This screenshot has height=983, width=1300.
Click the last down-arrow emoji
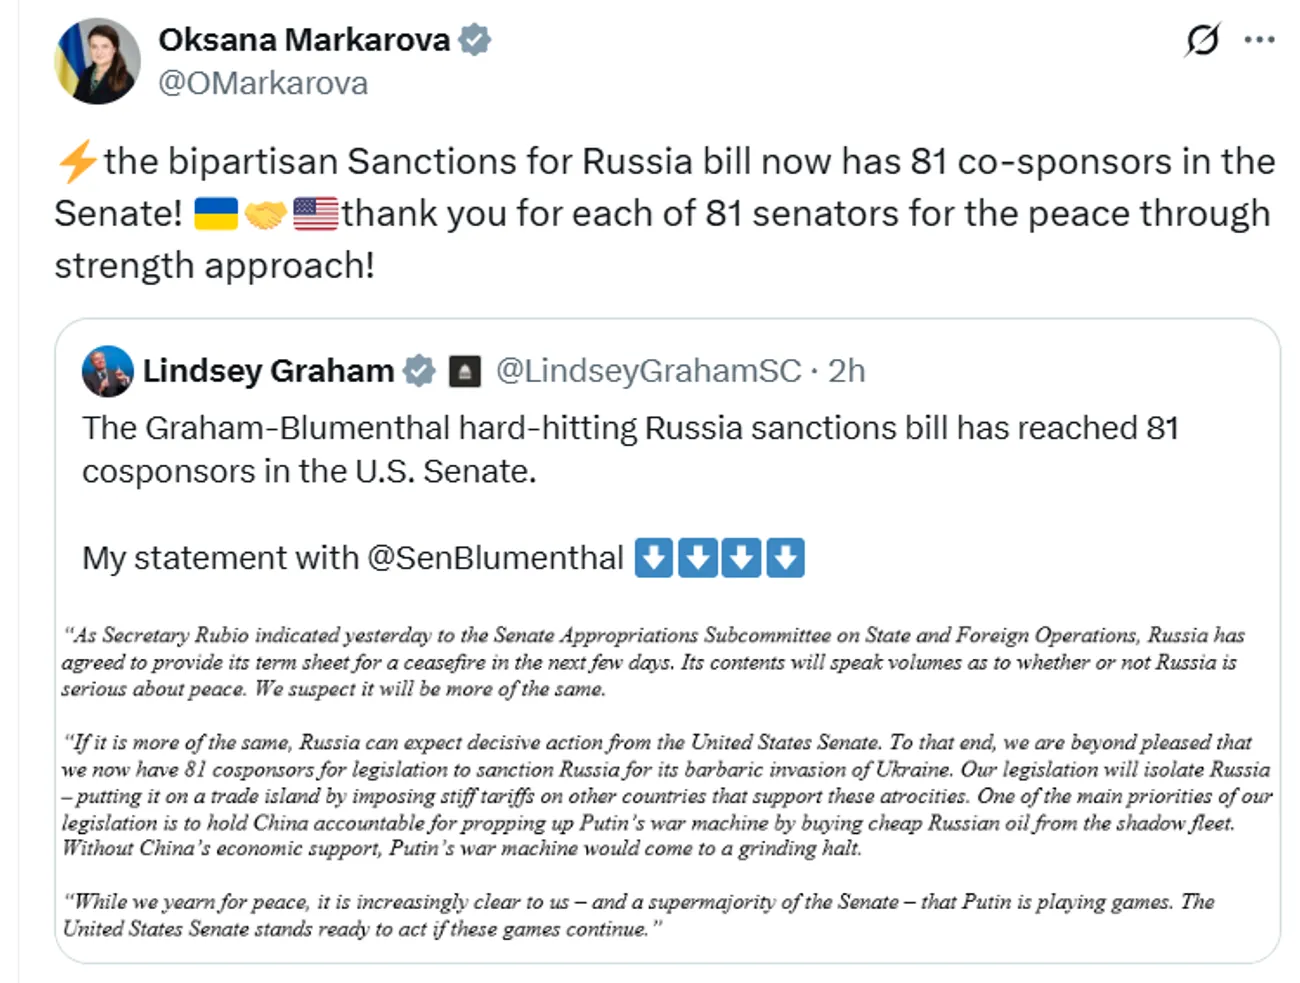click(786, 558)
